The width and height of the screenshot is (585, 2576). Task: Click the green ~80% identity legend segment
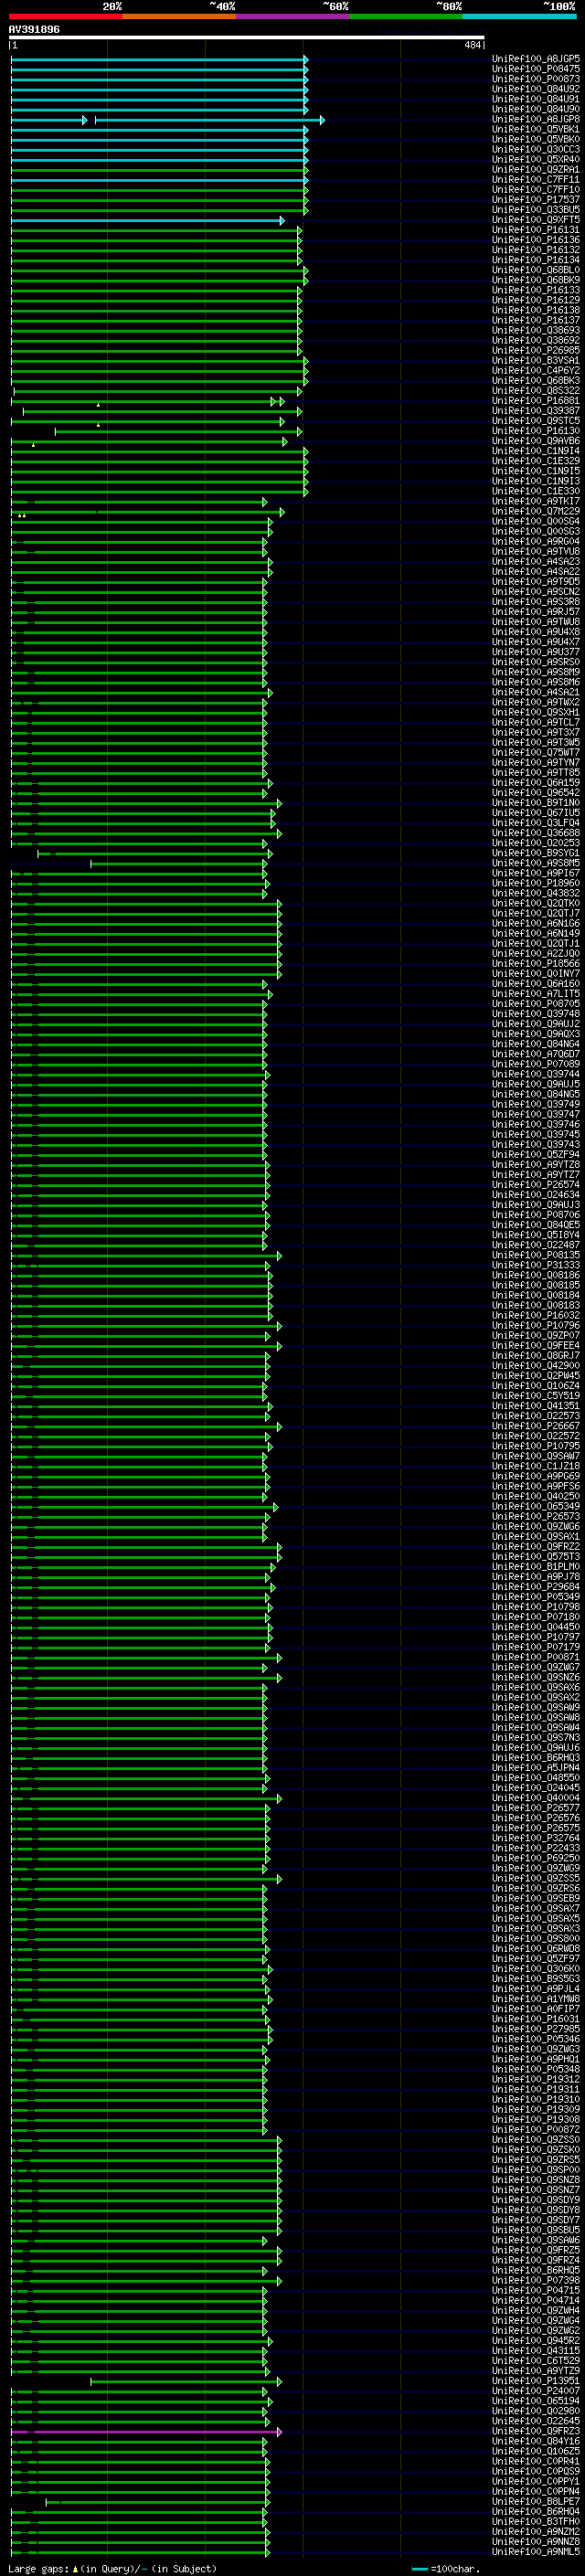click(406, 16)
